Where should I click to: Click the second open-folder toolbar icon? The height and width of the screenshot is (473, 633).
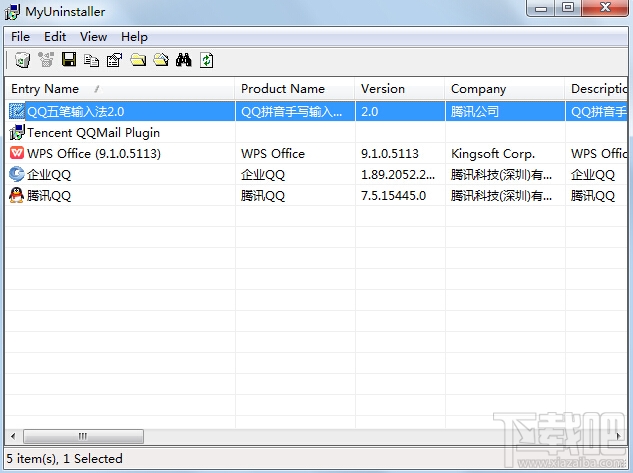coord(161,60)
